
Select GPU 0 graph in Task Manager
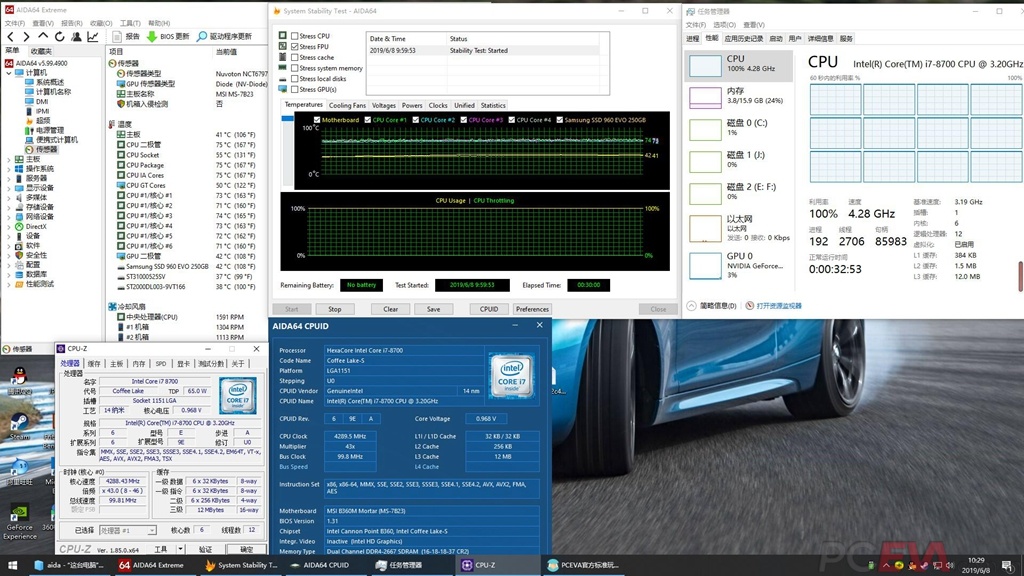739,266
